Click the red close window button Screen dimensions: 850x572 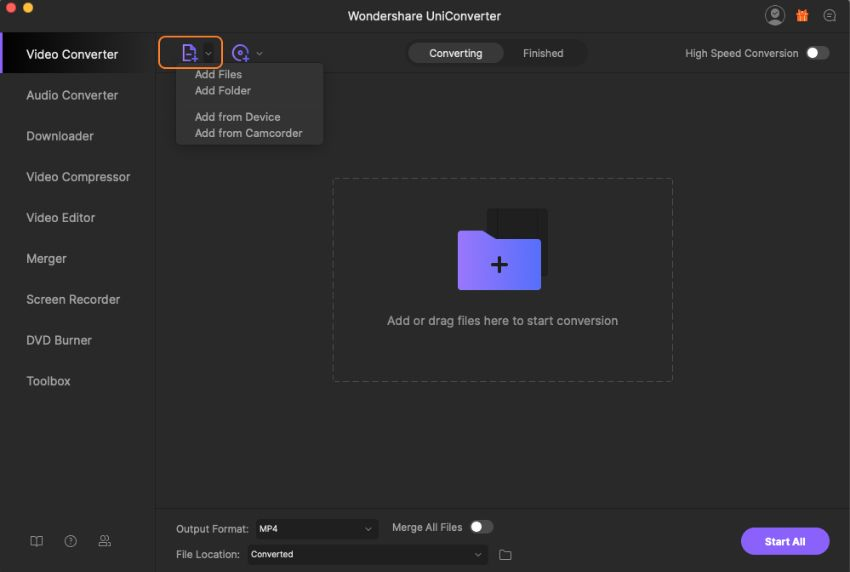click(x=10, y=7)
